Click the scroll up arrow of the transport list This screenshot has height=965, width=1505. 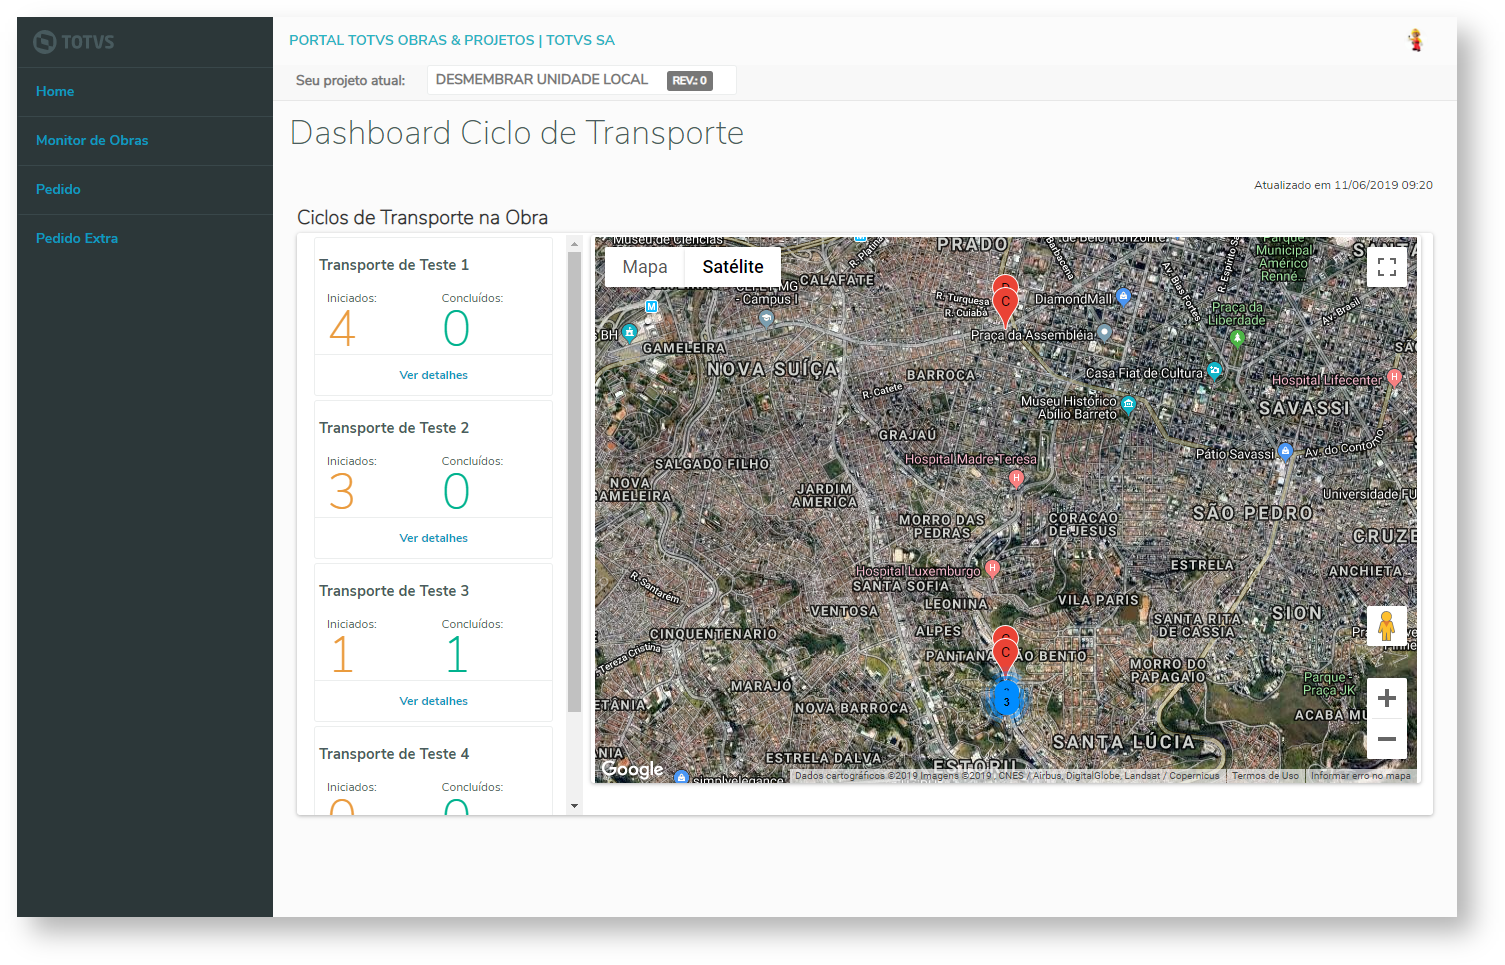click(x=574, y=244)
